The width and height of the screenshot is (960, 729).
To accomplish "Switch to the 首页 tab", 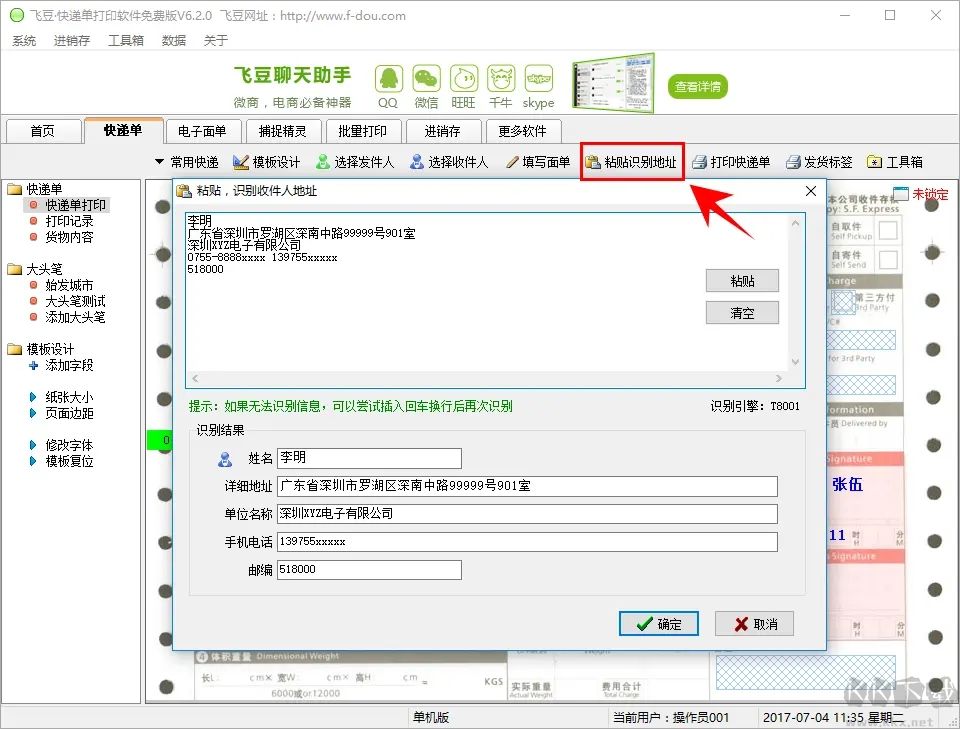I will pyautogui.click(x=43, y=131).
